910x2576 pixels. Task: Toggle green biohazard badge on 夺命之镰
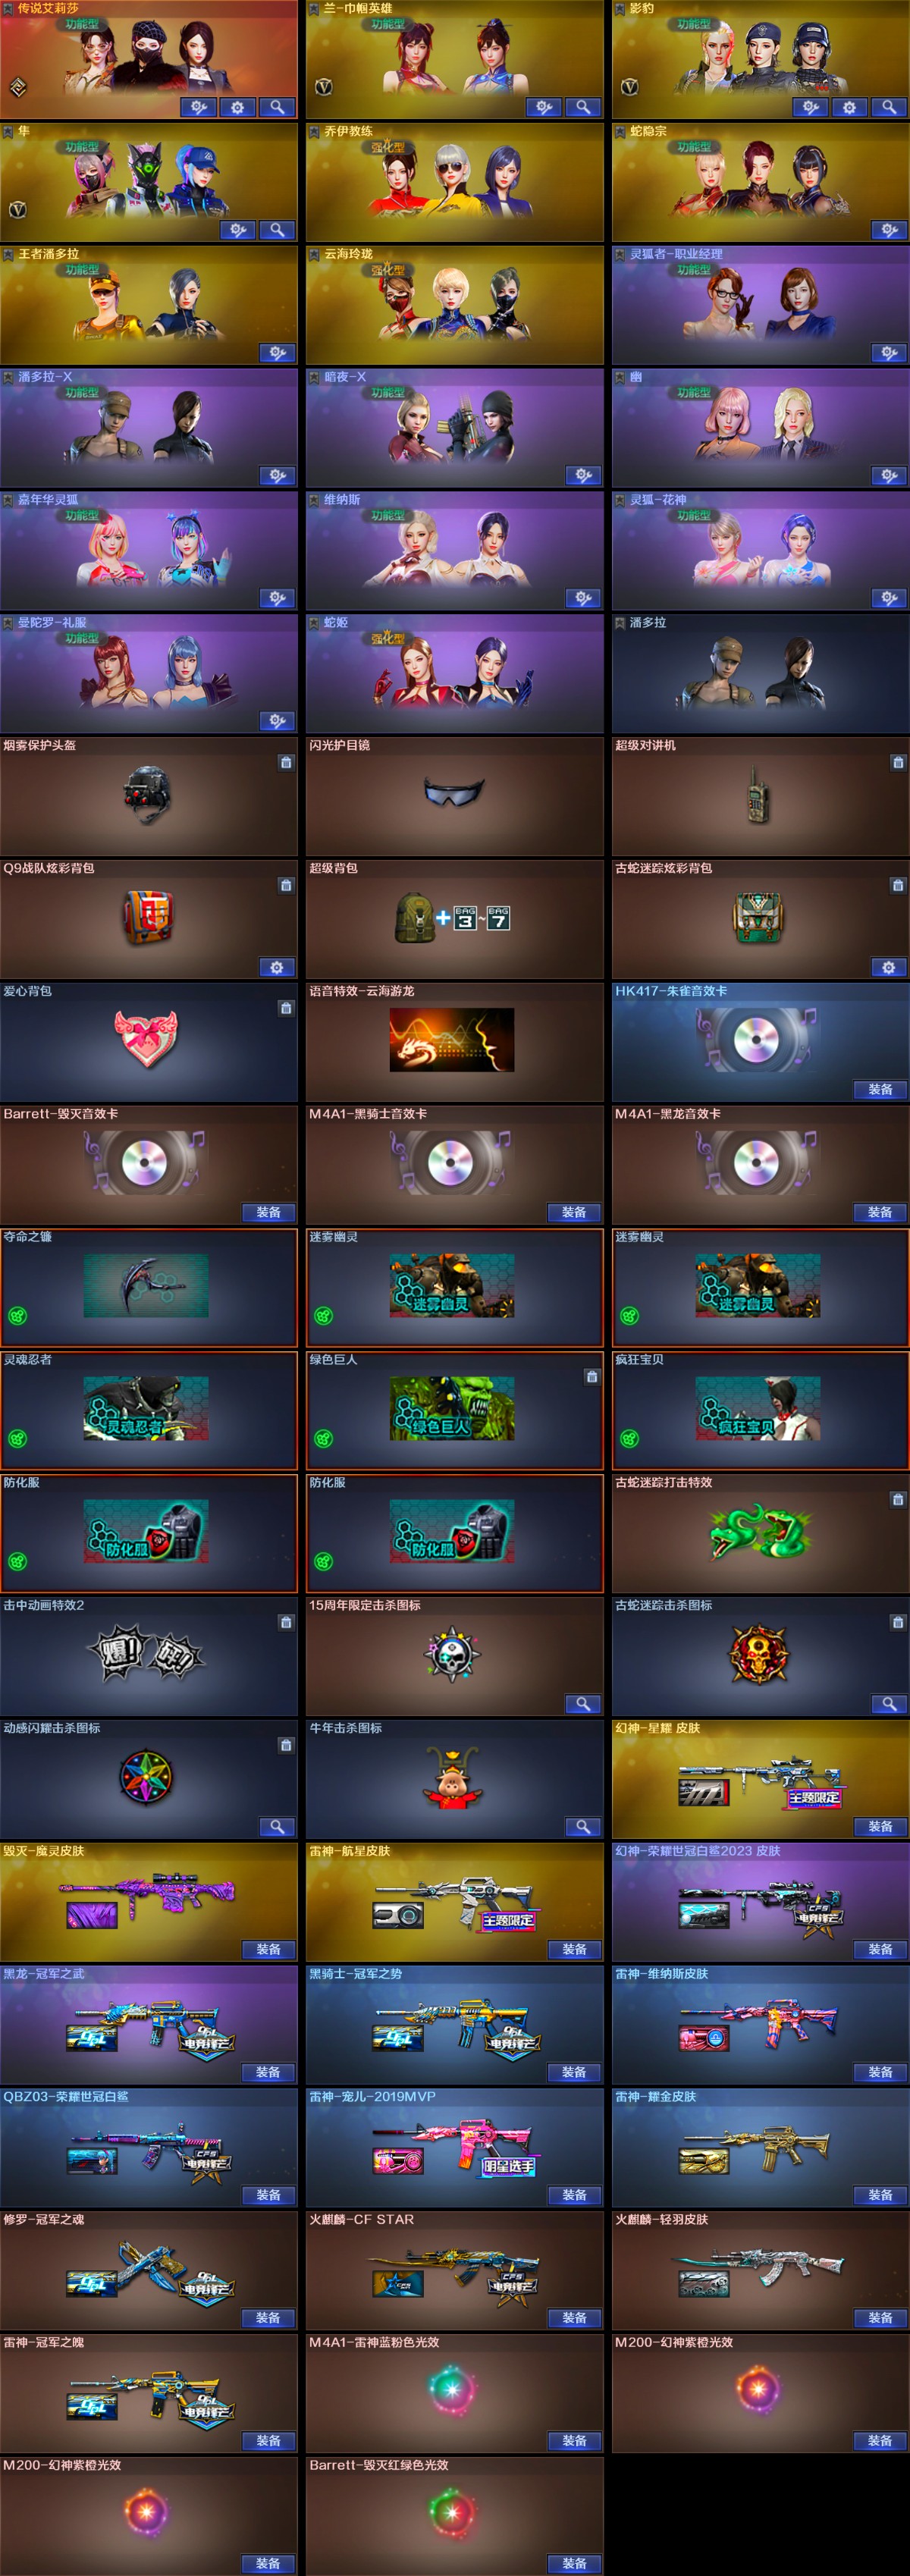pos(18,1316)
